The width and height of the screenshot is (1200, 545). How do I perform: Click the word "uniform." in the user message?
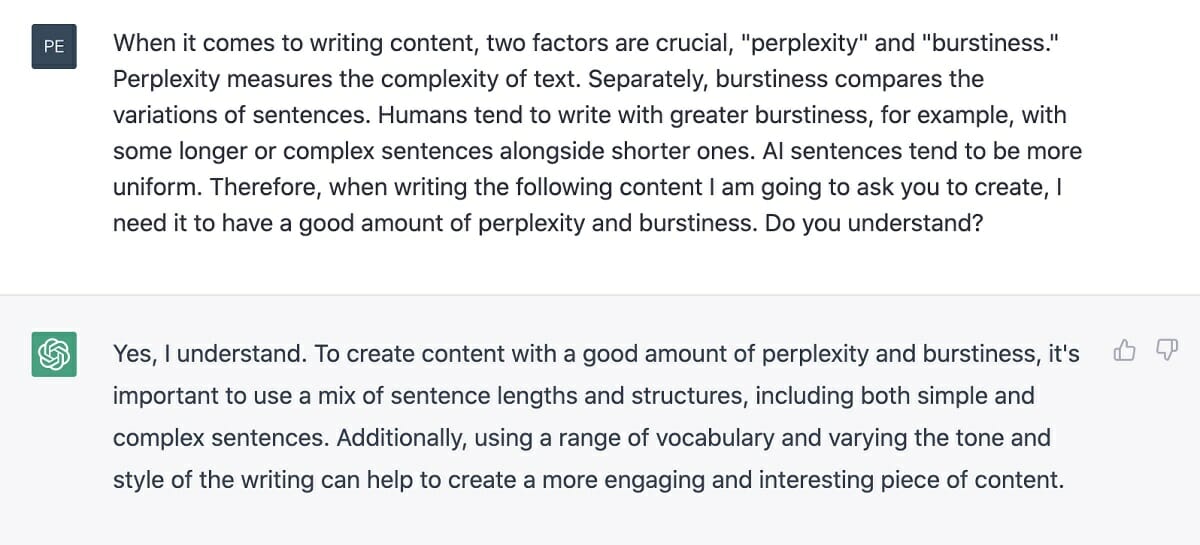click(158, 187)
